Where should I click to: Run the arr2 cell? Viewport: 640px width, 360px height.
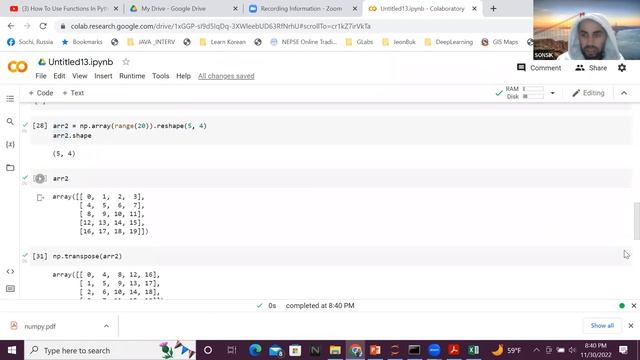(40, 178)
